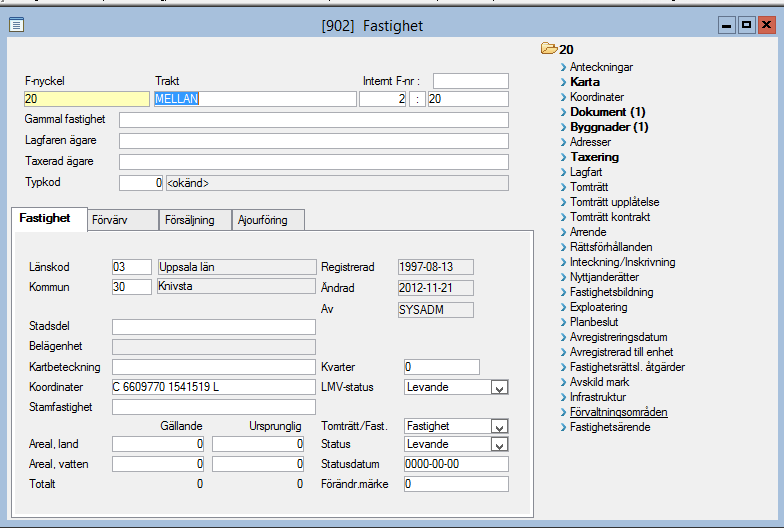Open the Tomträtt entry
Viewport: 784px width, 528px height.
588,187
